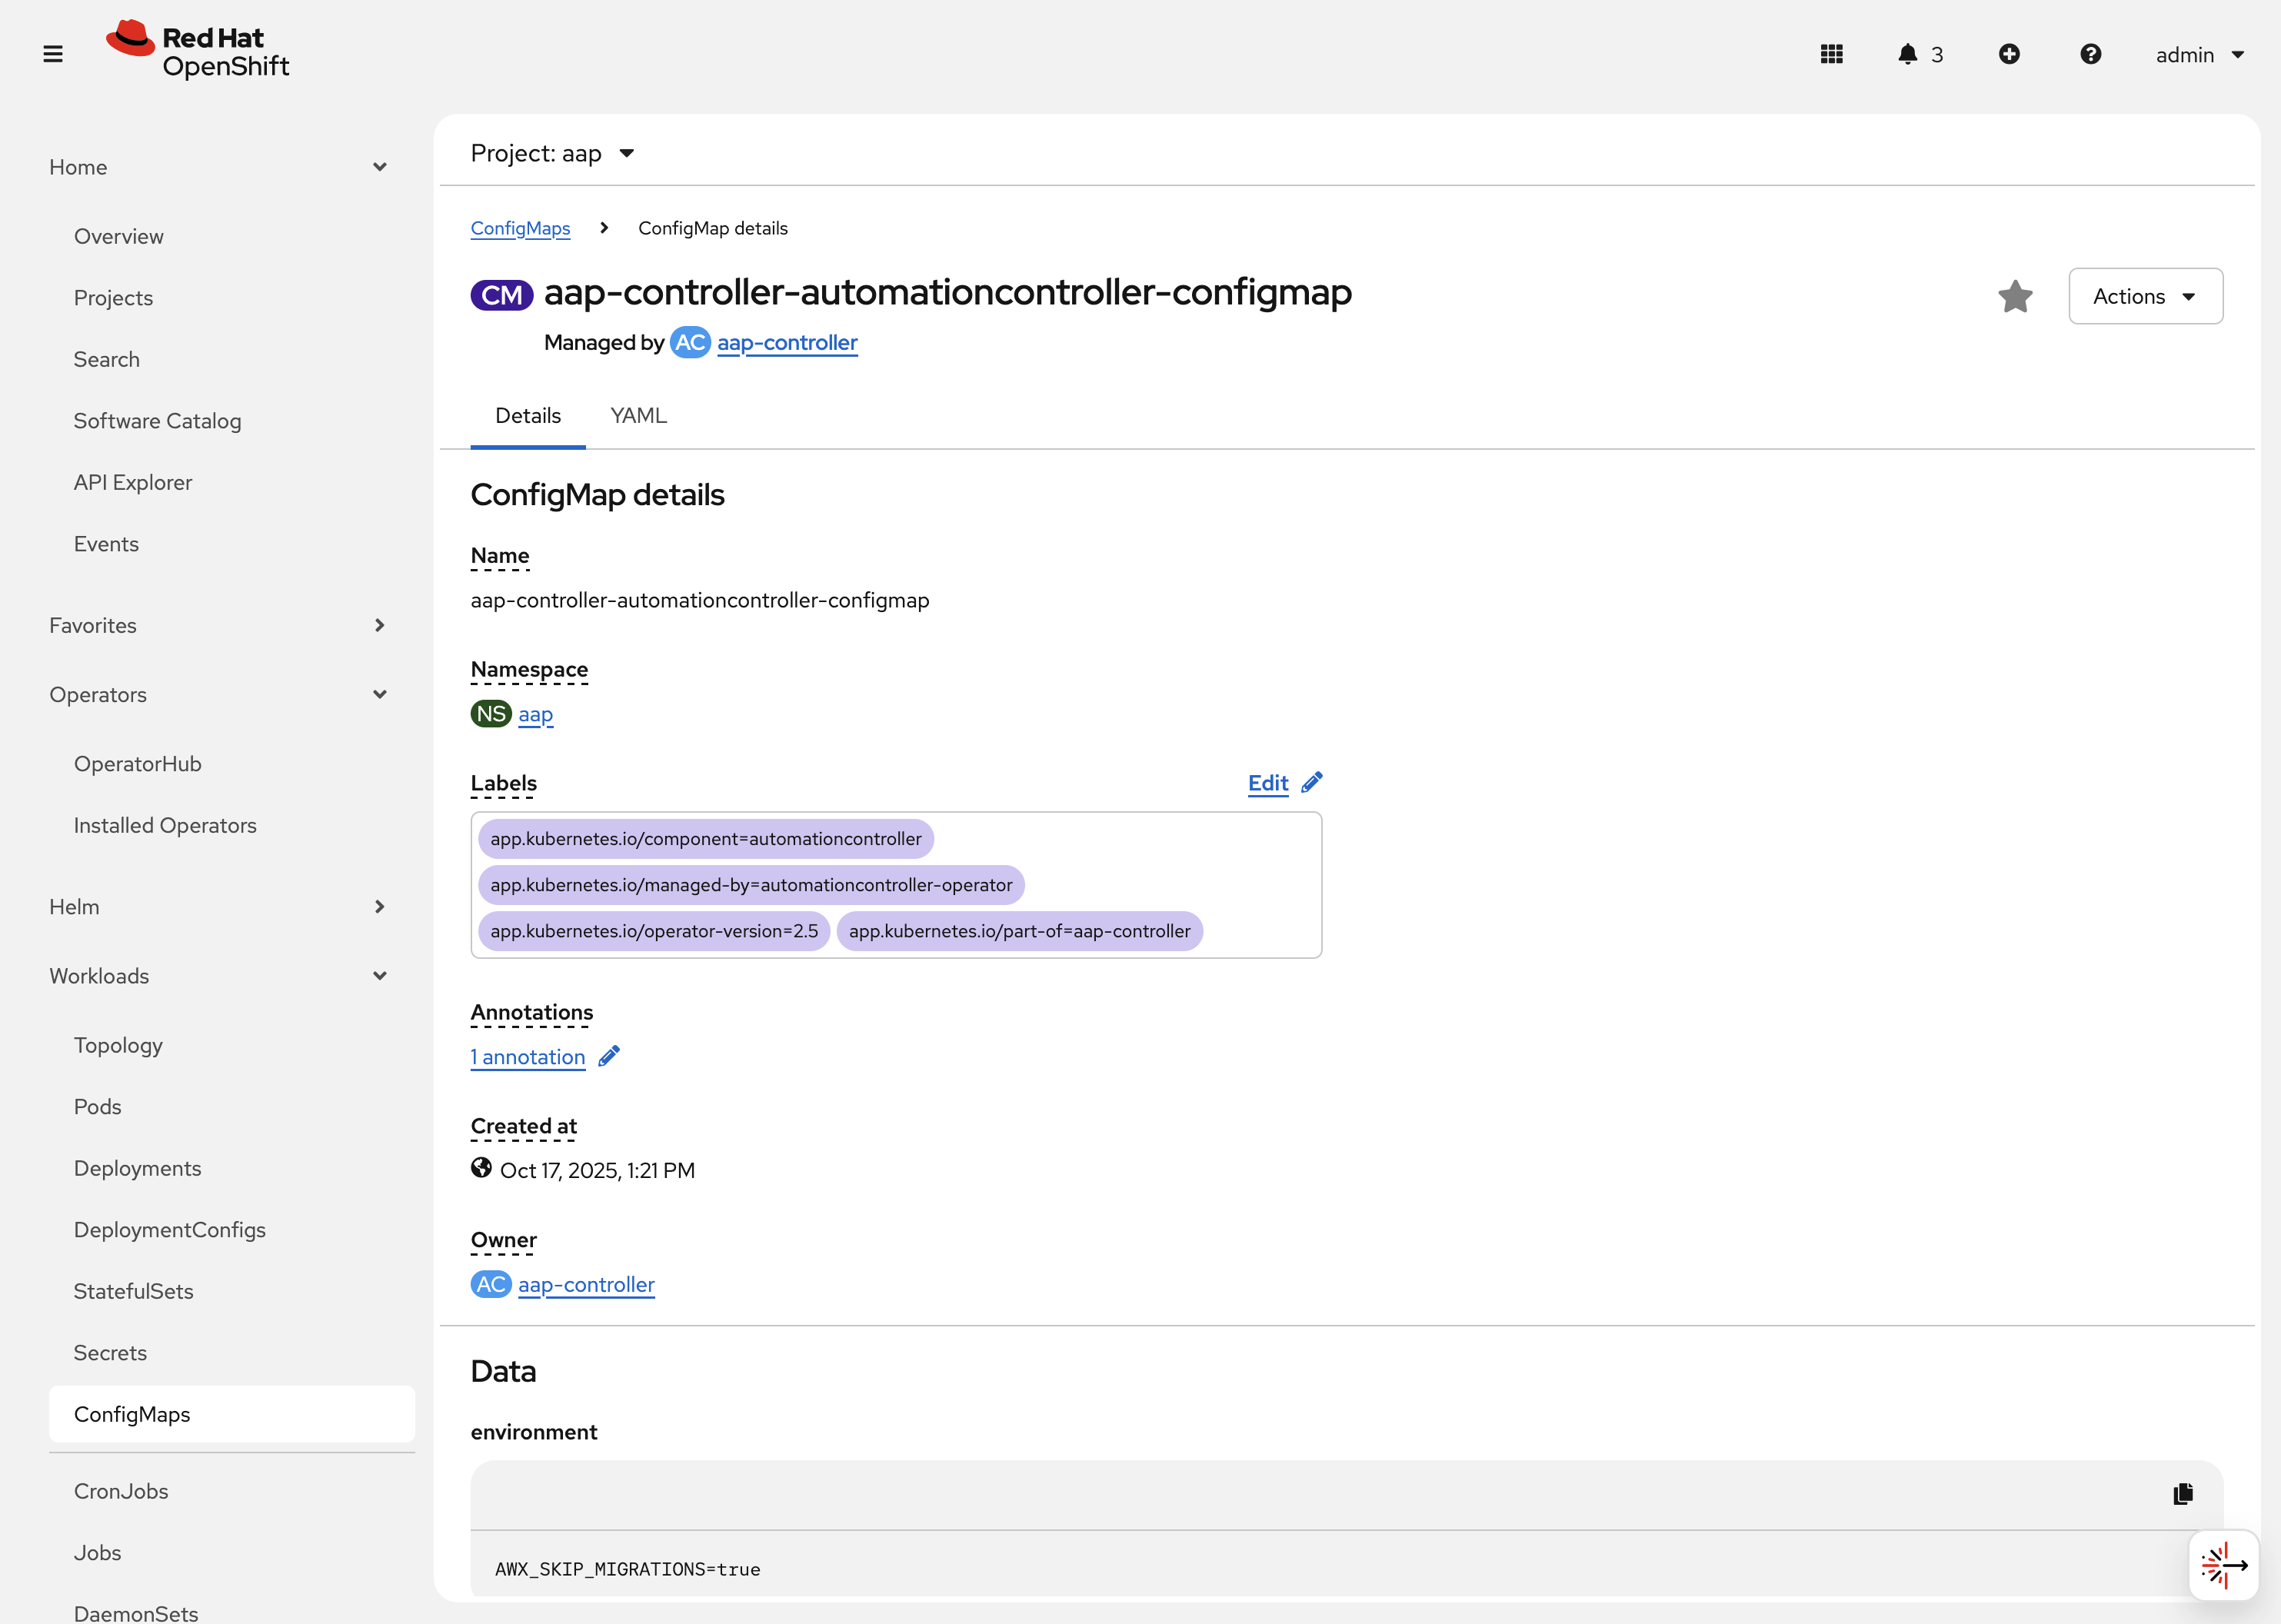Click the AC avatar next to Managed by
2281x1624 pixels.
coord(690,342)
